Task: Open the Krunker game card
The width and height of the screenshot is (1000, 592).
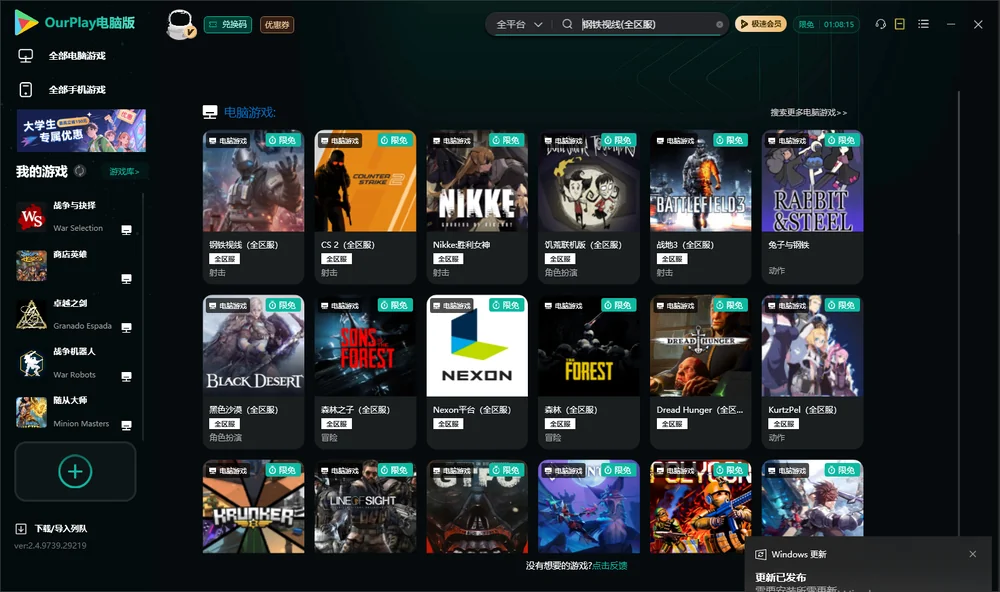Action: pos(253,507)
